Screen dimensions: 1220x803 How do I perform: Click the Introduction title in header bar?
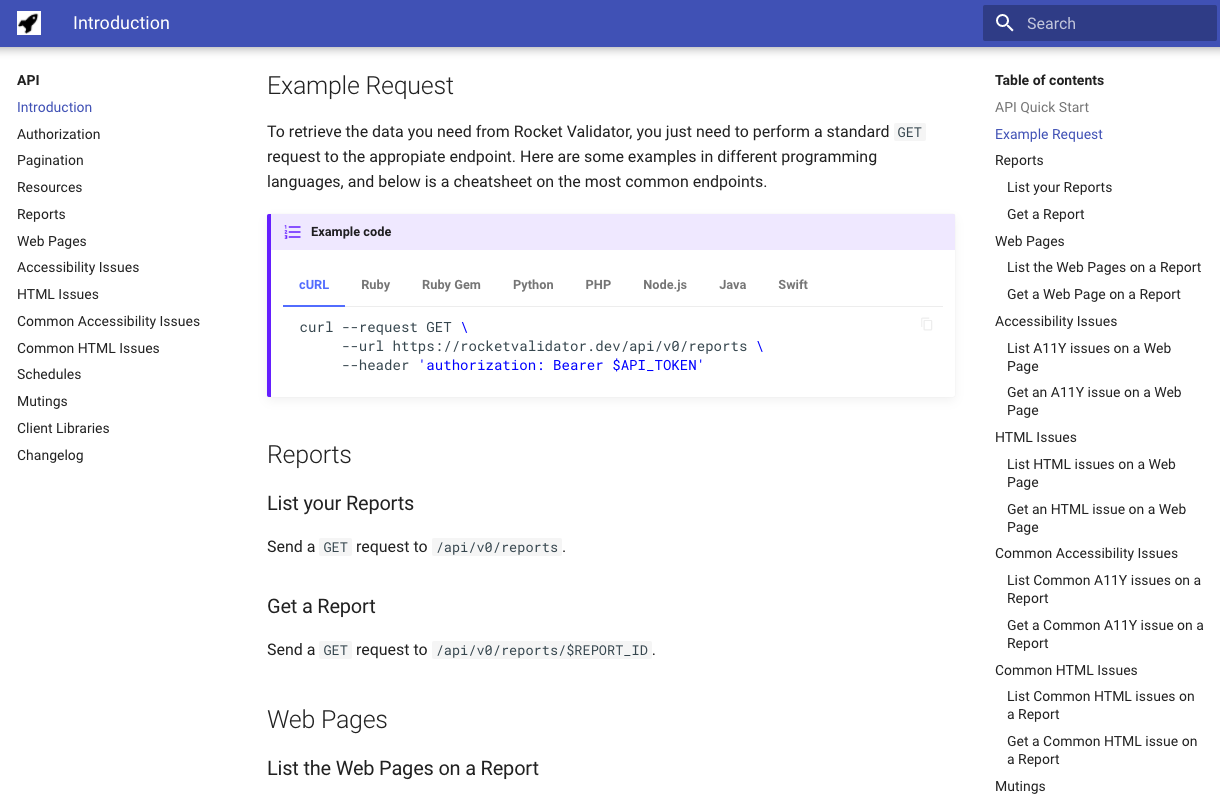tap(121, 23)
